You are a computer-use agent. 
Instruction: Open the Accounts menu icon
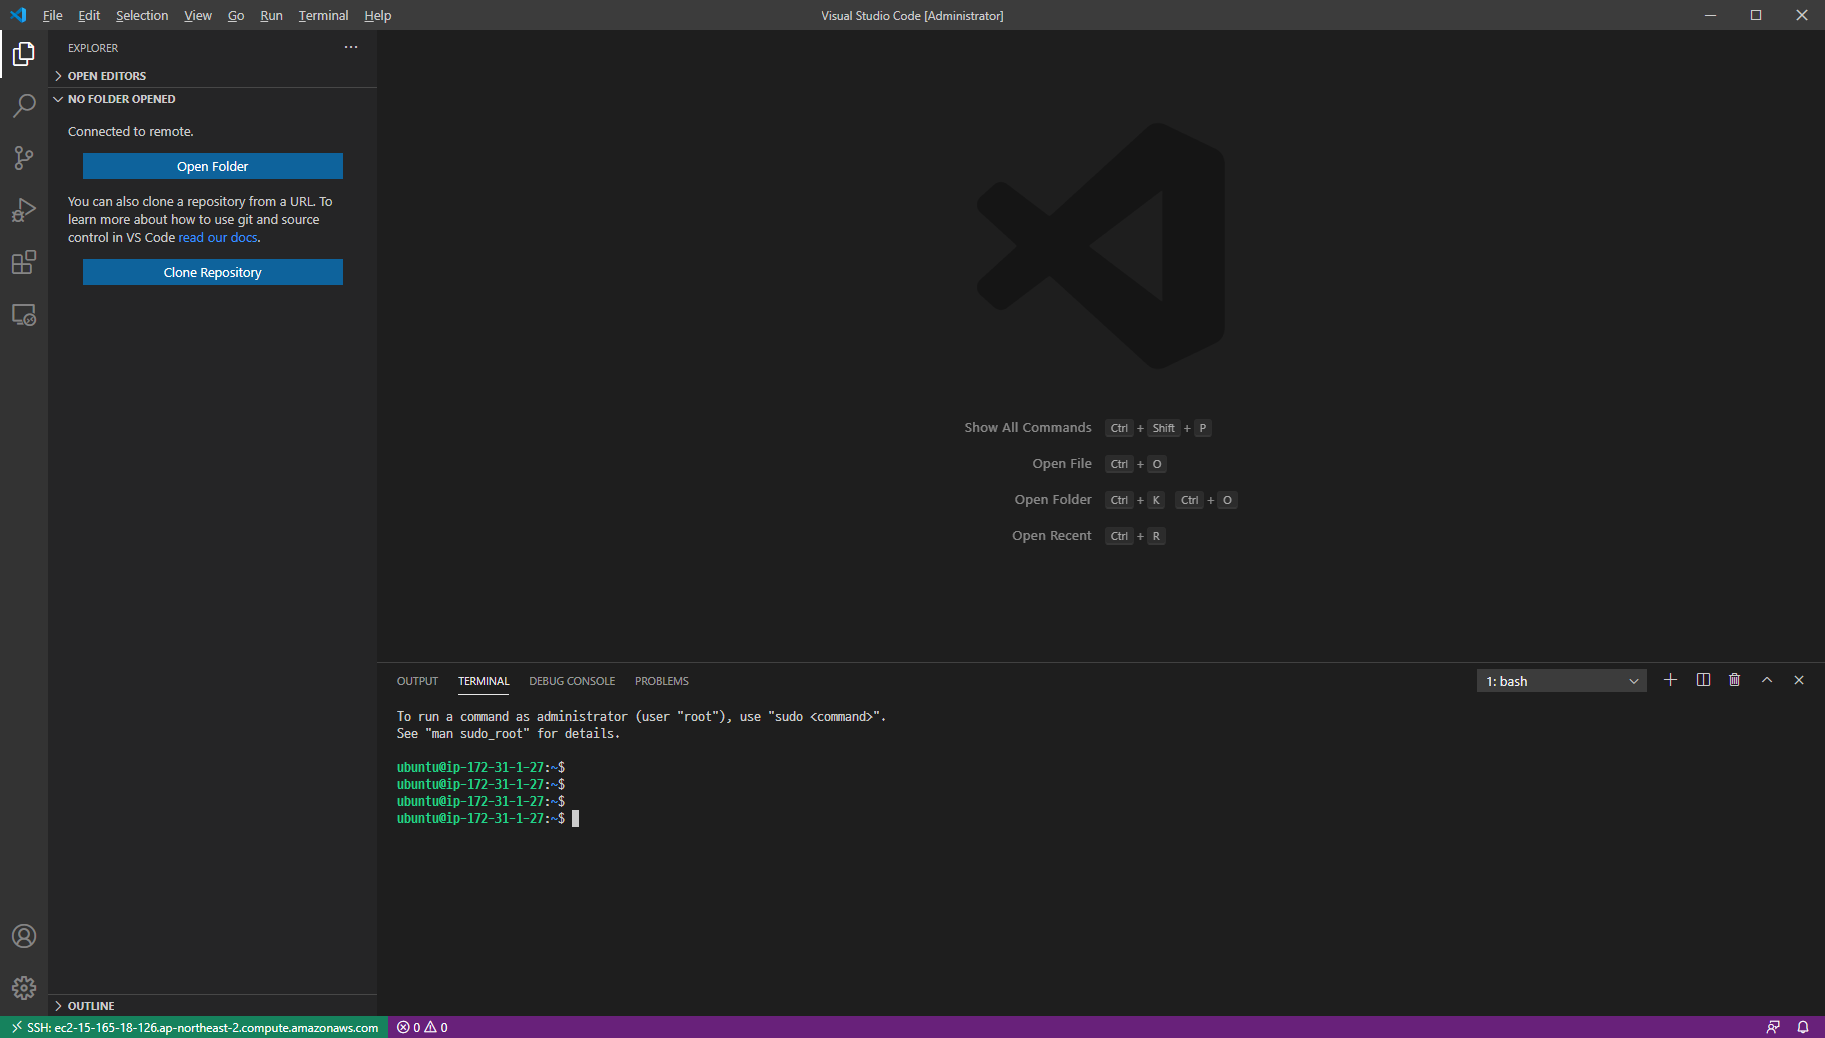24,936
